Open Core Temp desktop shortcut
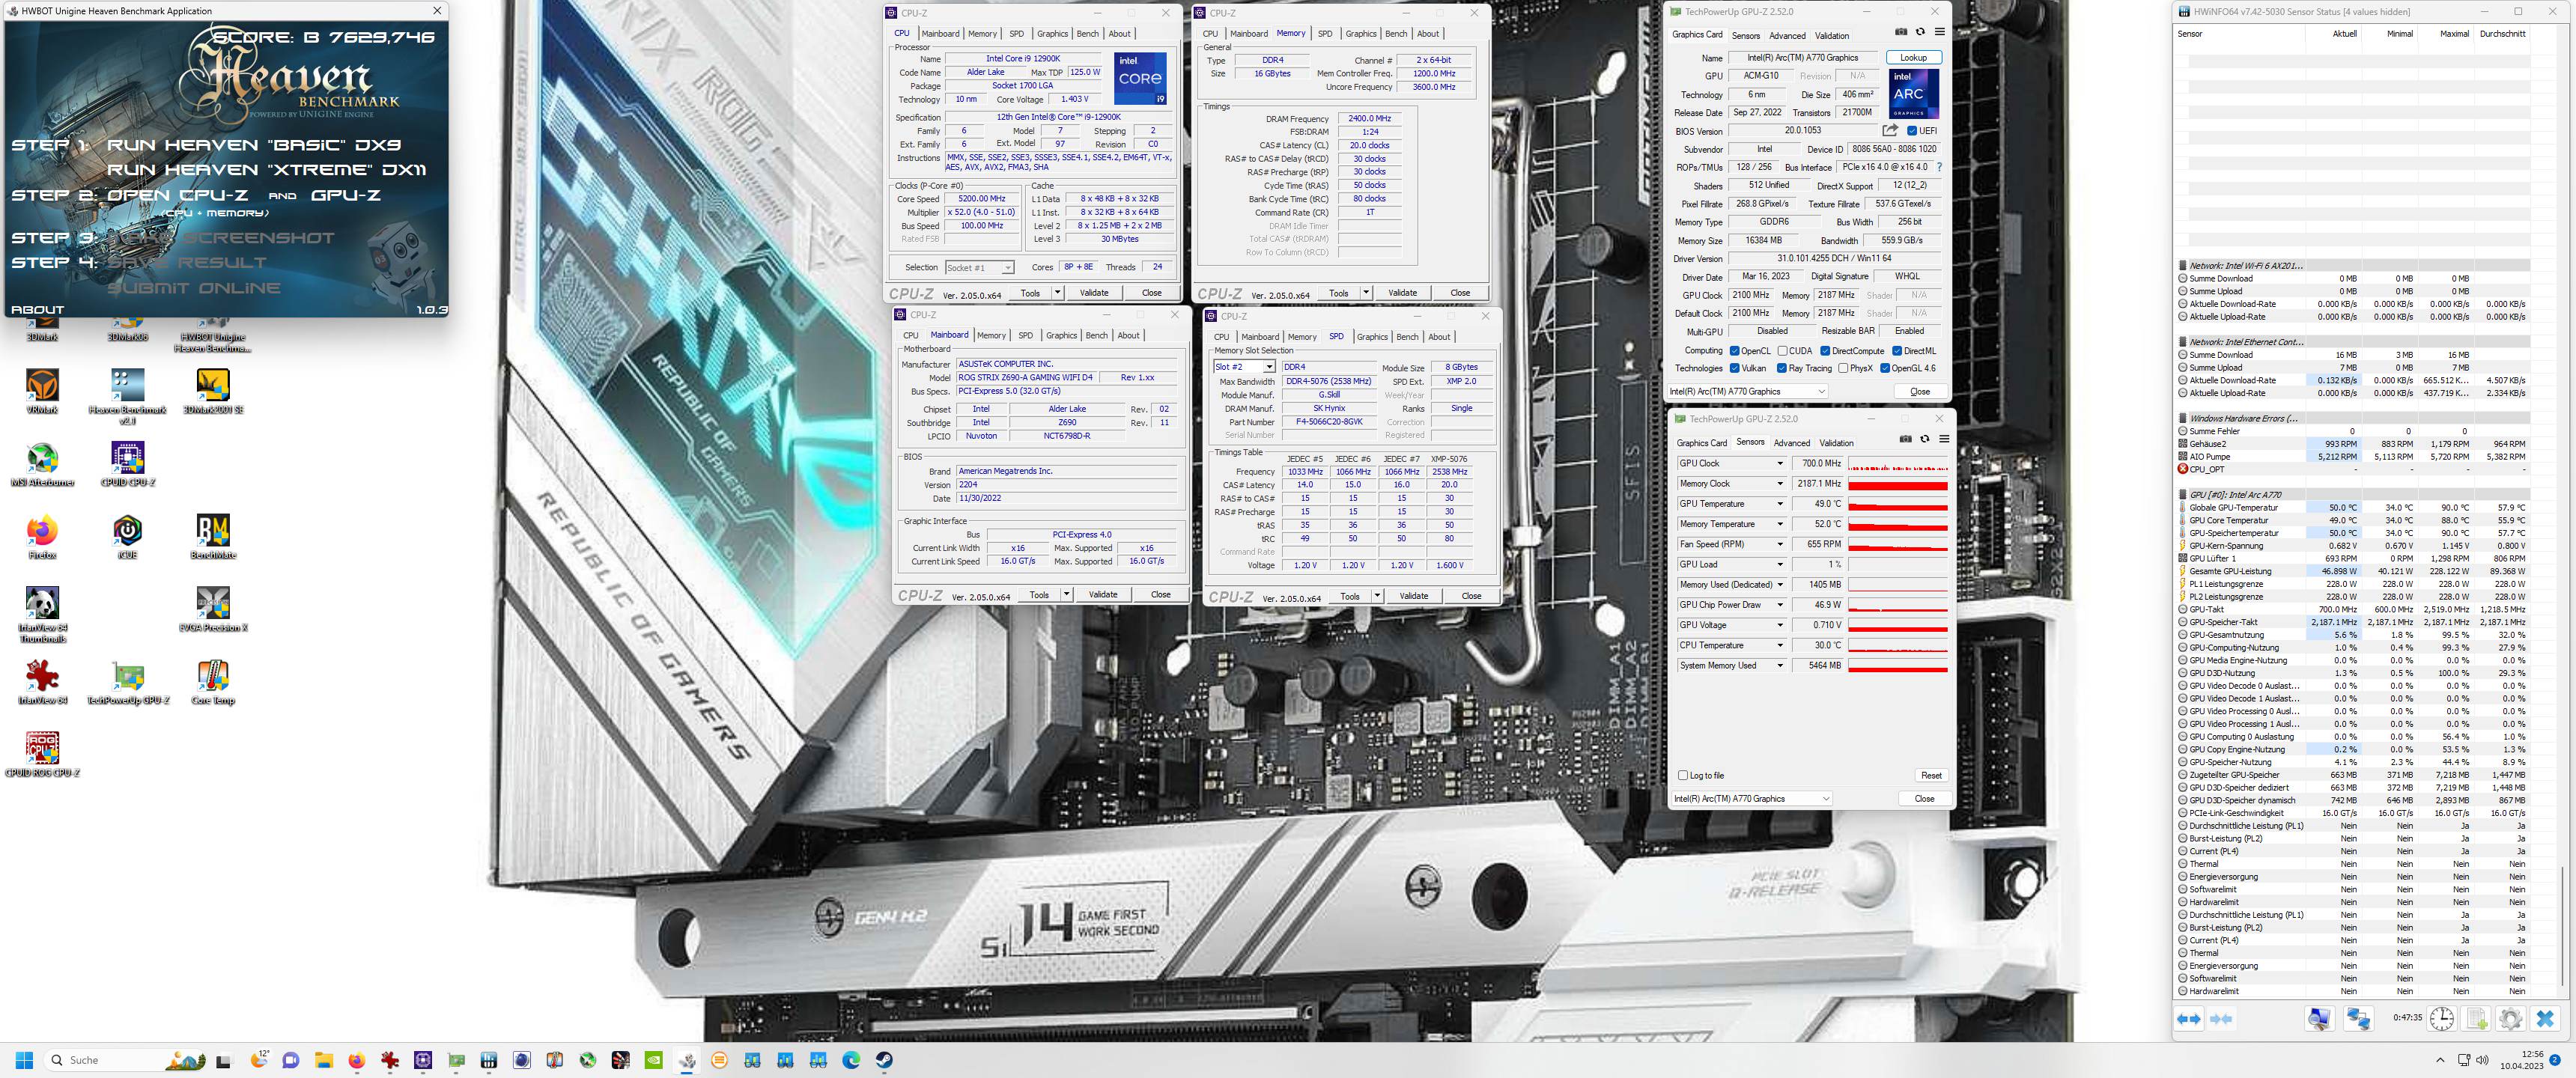This screenshot has height=1078, width=2576. click(x=213, y=682)
